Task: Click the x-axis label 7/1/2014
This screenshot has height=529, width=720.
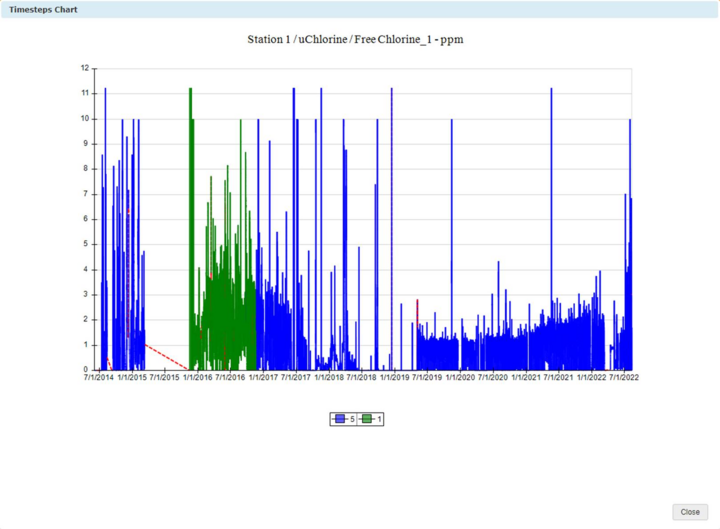Action: [x=98, y=377]
